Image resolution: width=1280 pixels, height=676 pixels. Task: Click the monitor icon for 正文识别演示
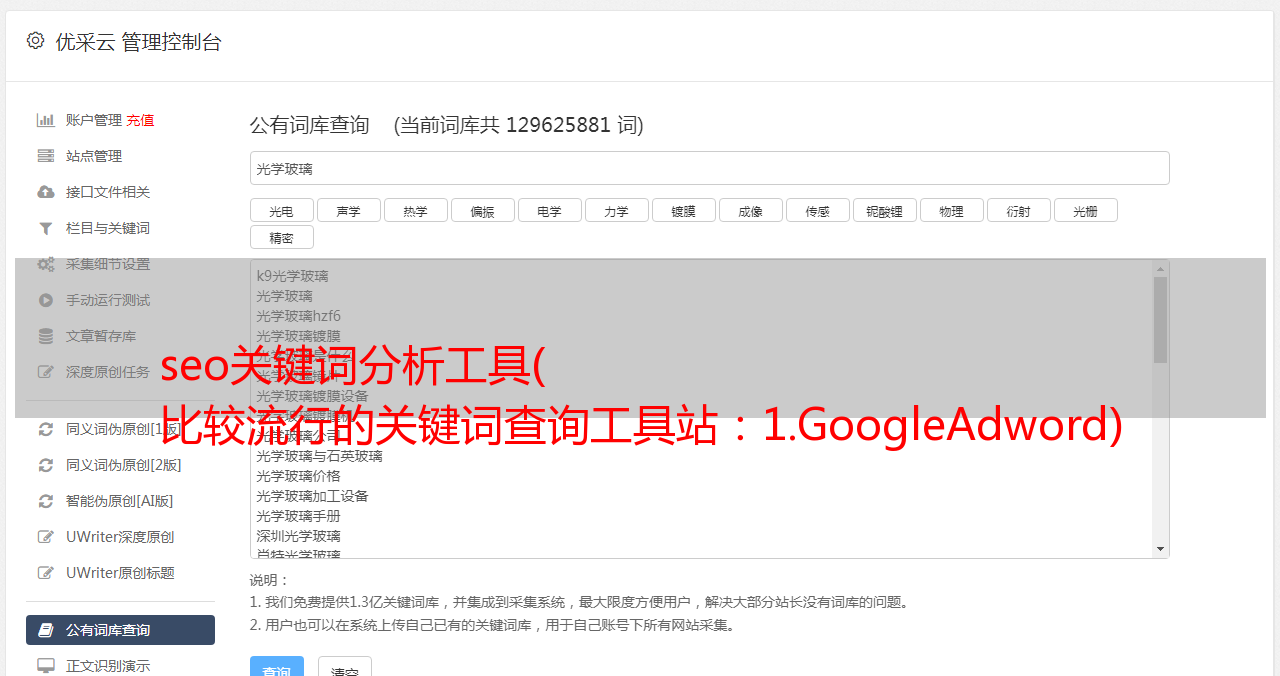(x=46, y=665)
